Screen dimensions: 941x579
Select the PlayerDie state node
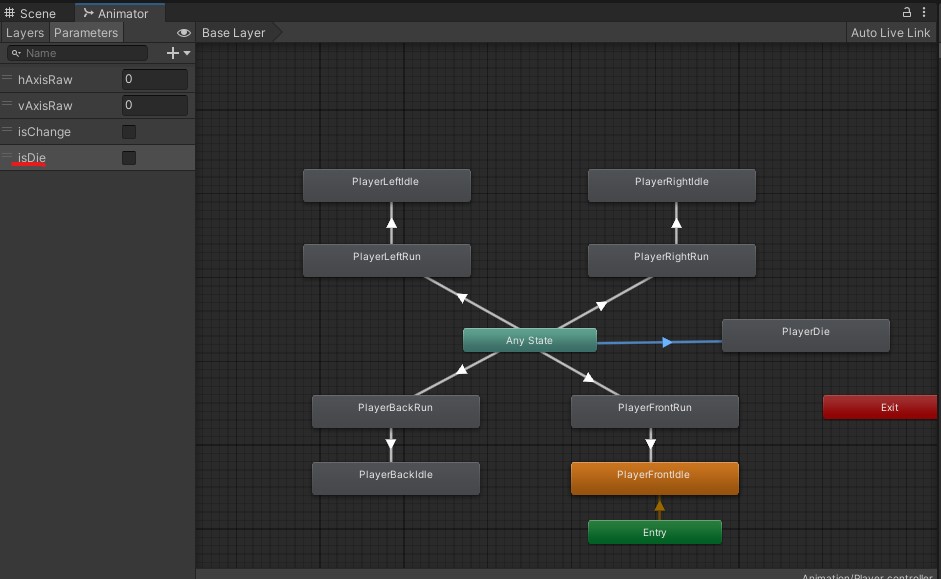(805, 335)
